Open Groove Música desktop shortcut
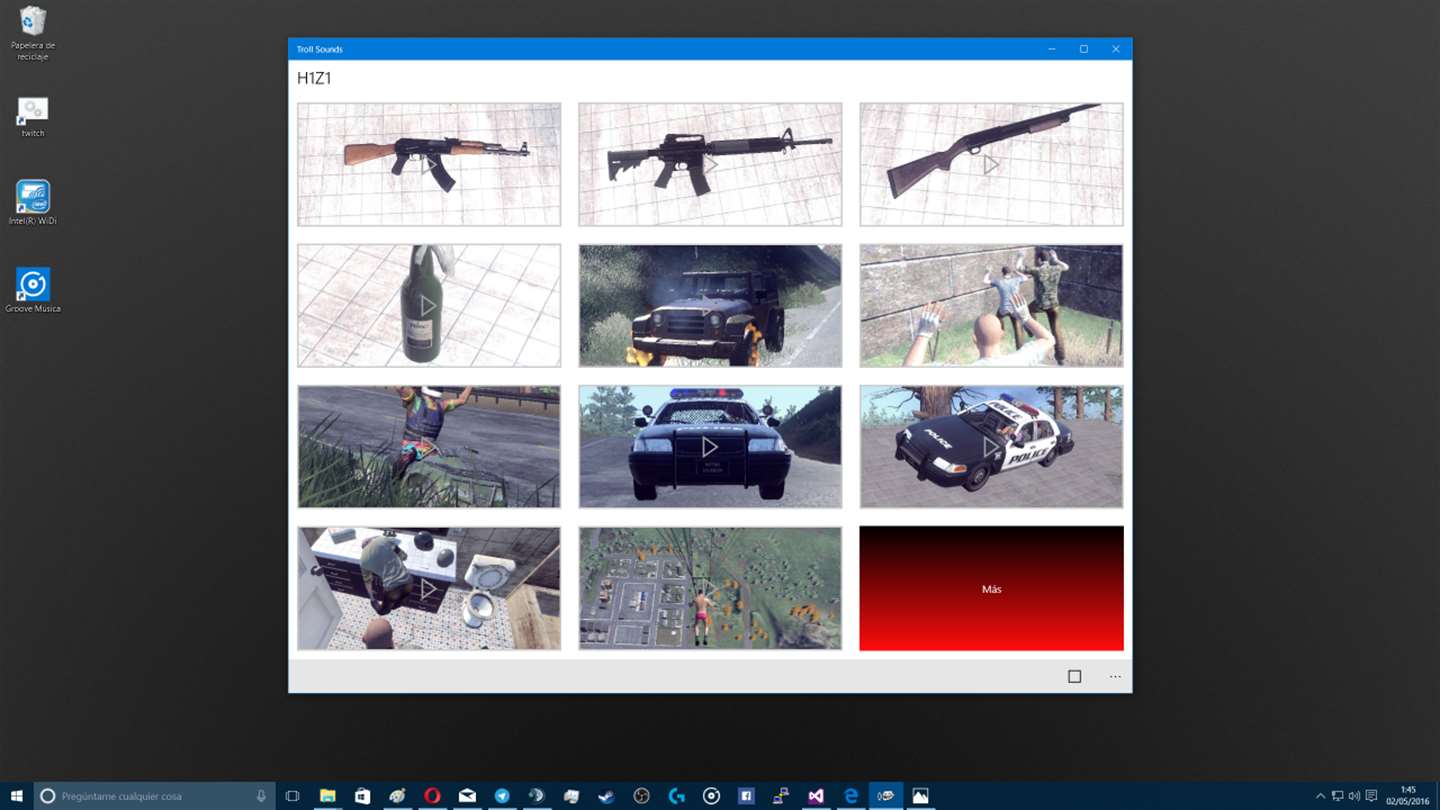 (33, 291)
